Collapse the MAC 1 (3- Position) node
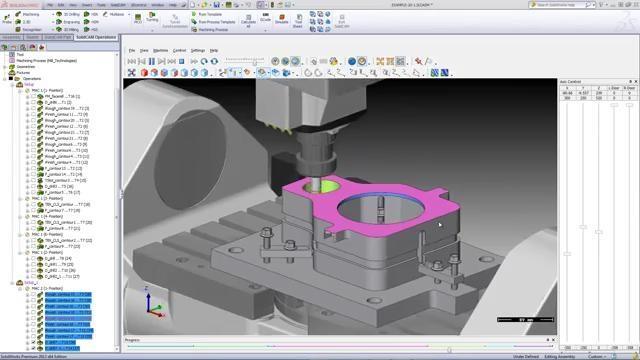640x360 pixels. coord(20,198)
